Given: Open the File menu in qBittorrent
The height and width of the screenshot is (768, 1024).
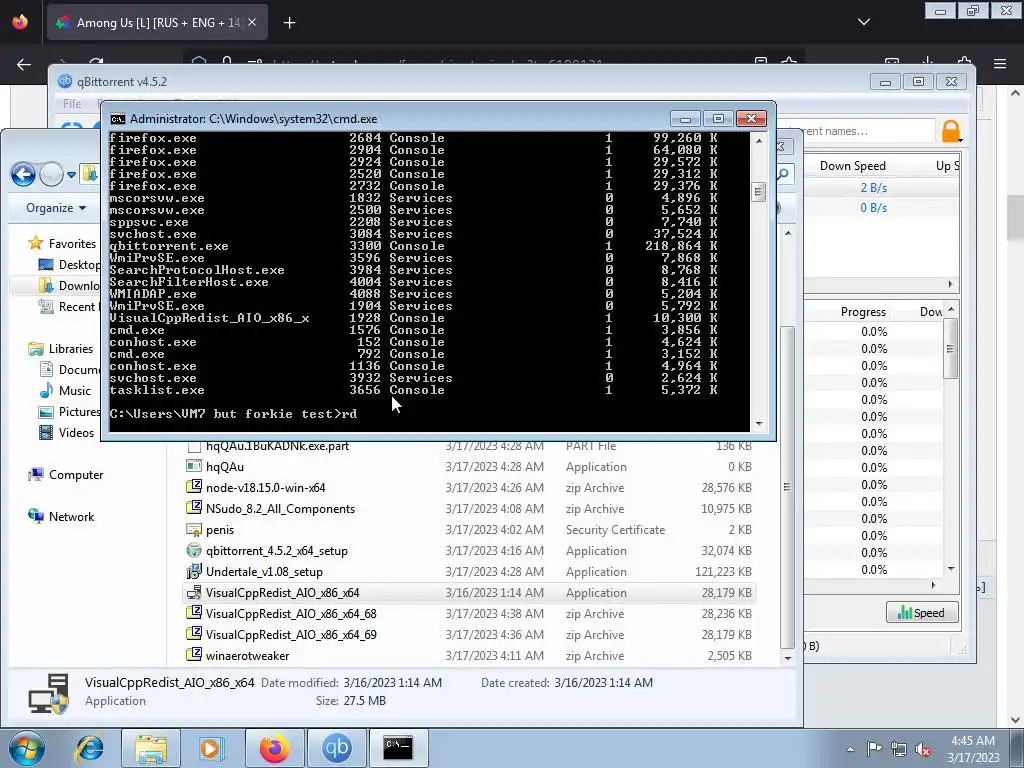Looking at the screenshot, I should tap(72, 103).
